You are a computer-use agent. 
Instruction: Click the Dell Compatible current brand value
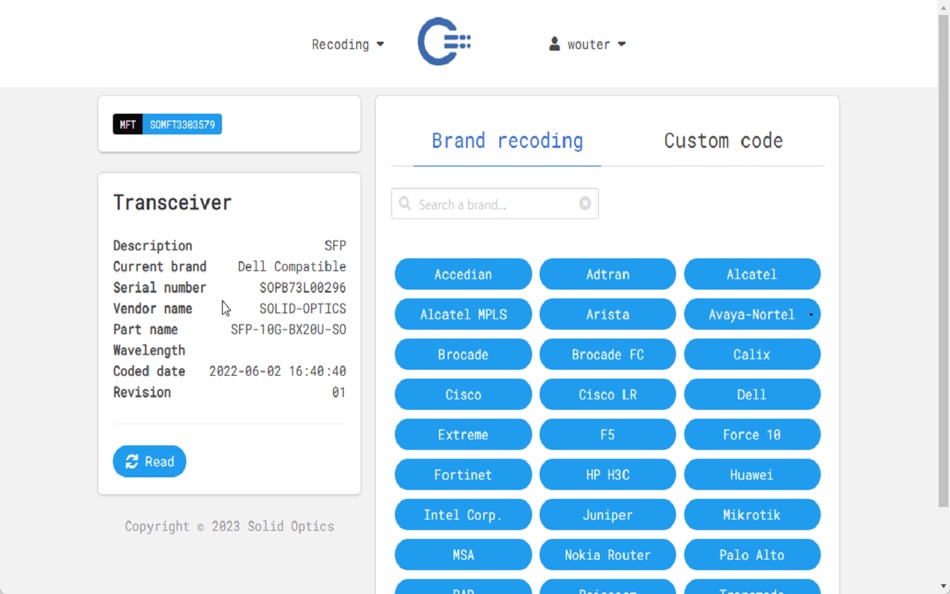pyautogui.click(x=291, y=267)
